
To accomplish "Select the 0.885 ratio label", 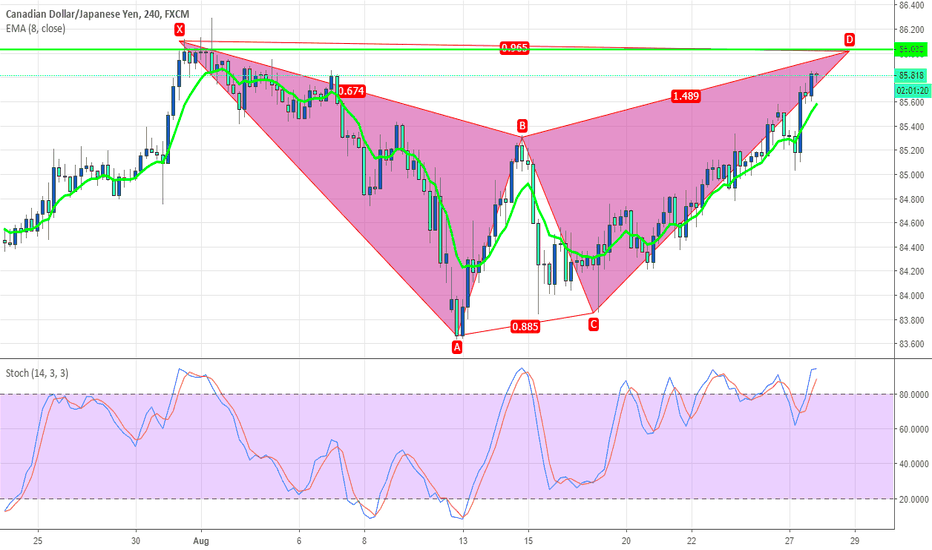I will pos(525,326).
